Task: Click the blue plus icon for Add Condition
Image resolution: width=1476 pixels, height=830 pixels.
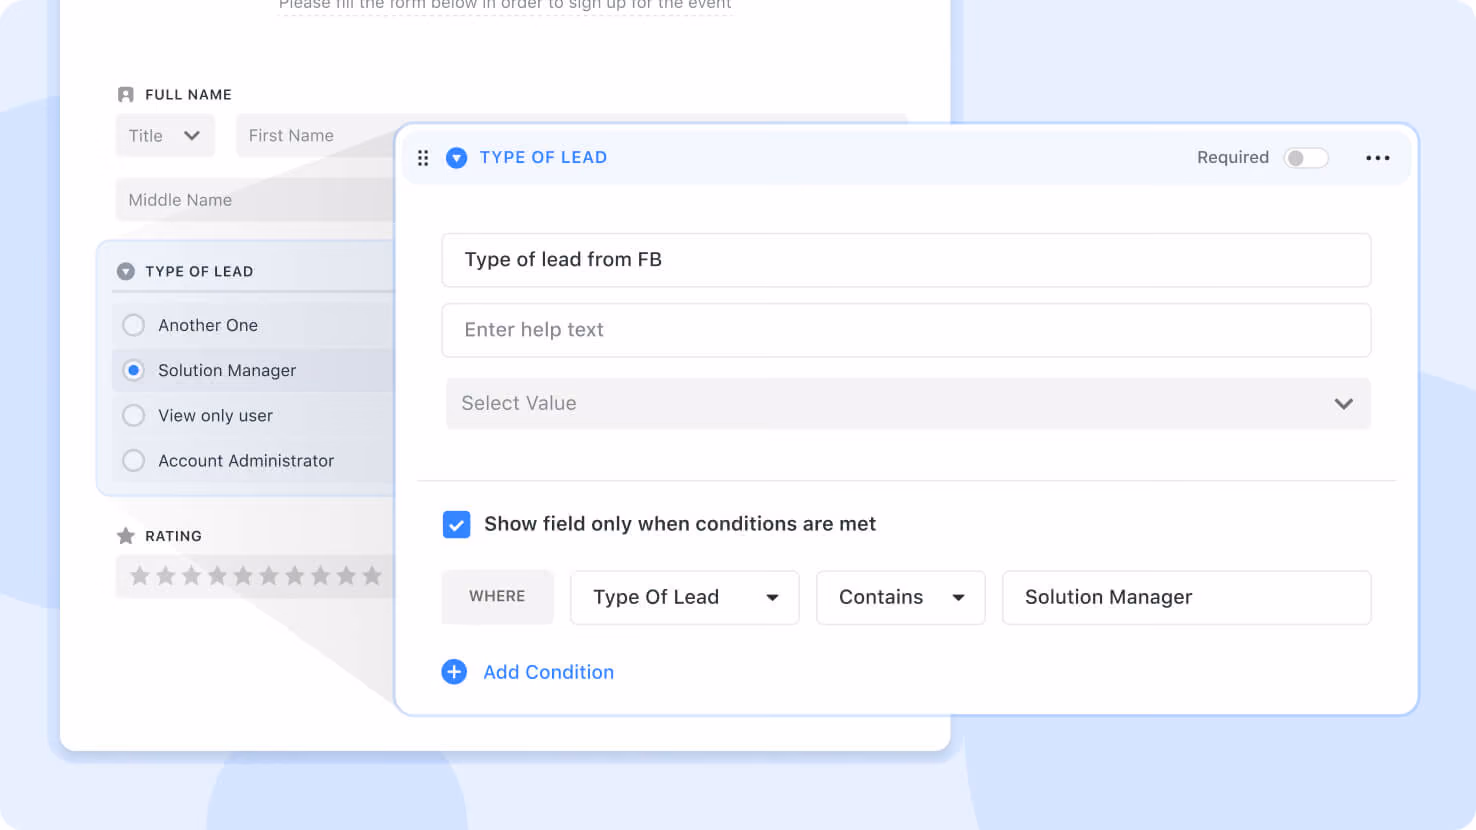Action: coord(454,672)
